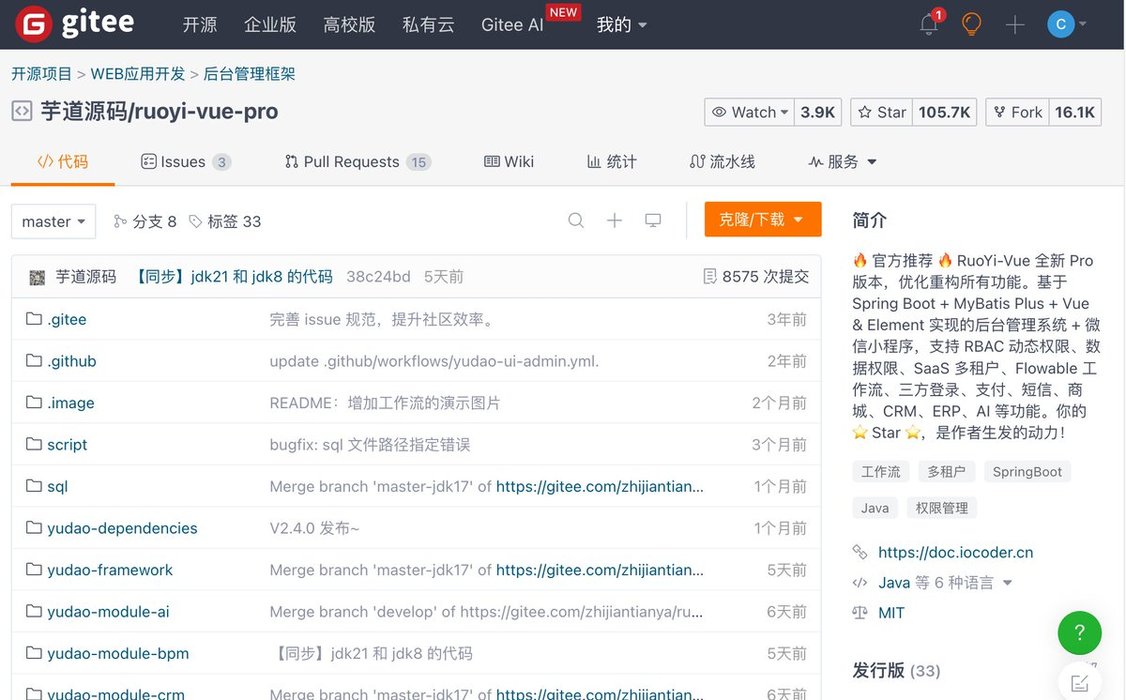Click the add file plus icon
This screenshot has width=1126, height=700.
point(614,220)
